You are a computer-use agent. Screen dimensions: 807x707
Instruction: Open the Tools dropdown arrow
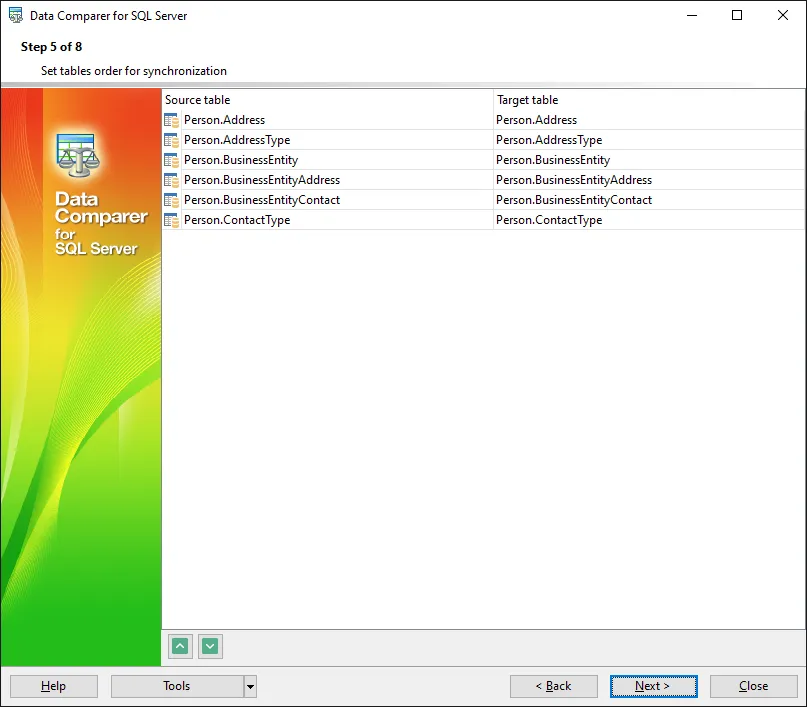pos(250,686)
